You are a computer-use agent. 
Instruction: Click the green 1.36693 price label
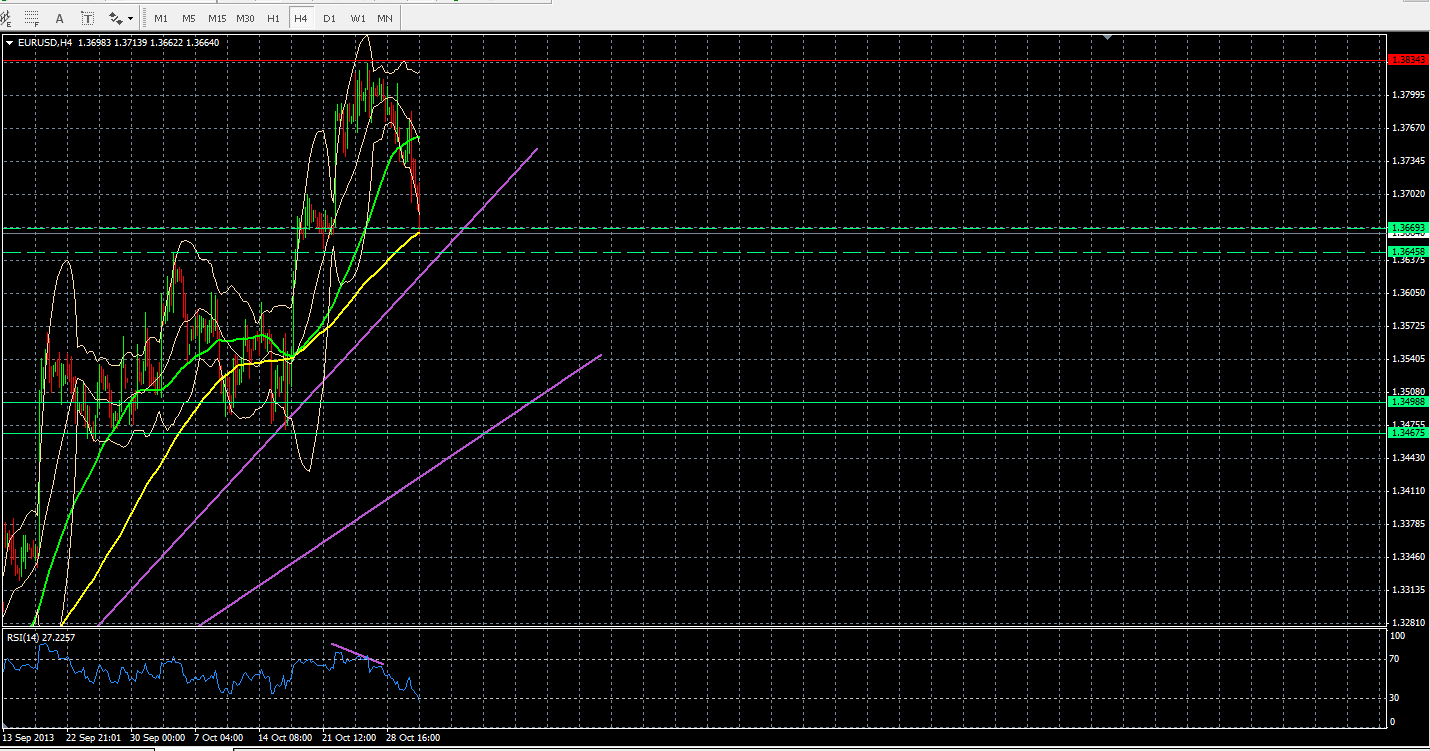click(x=1408, y=228)
